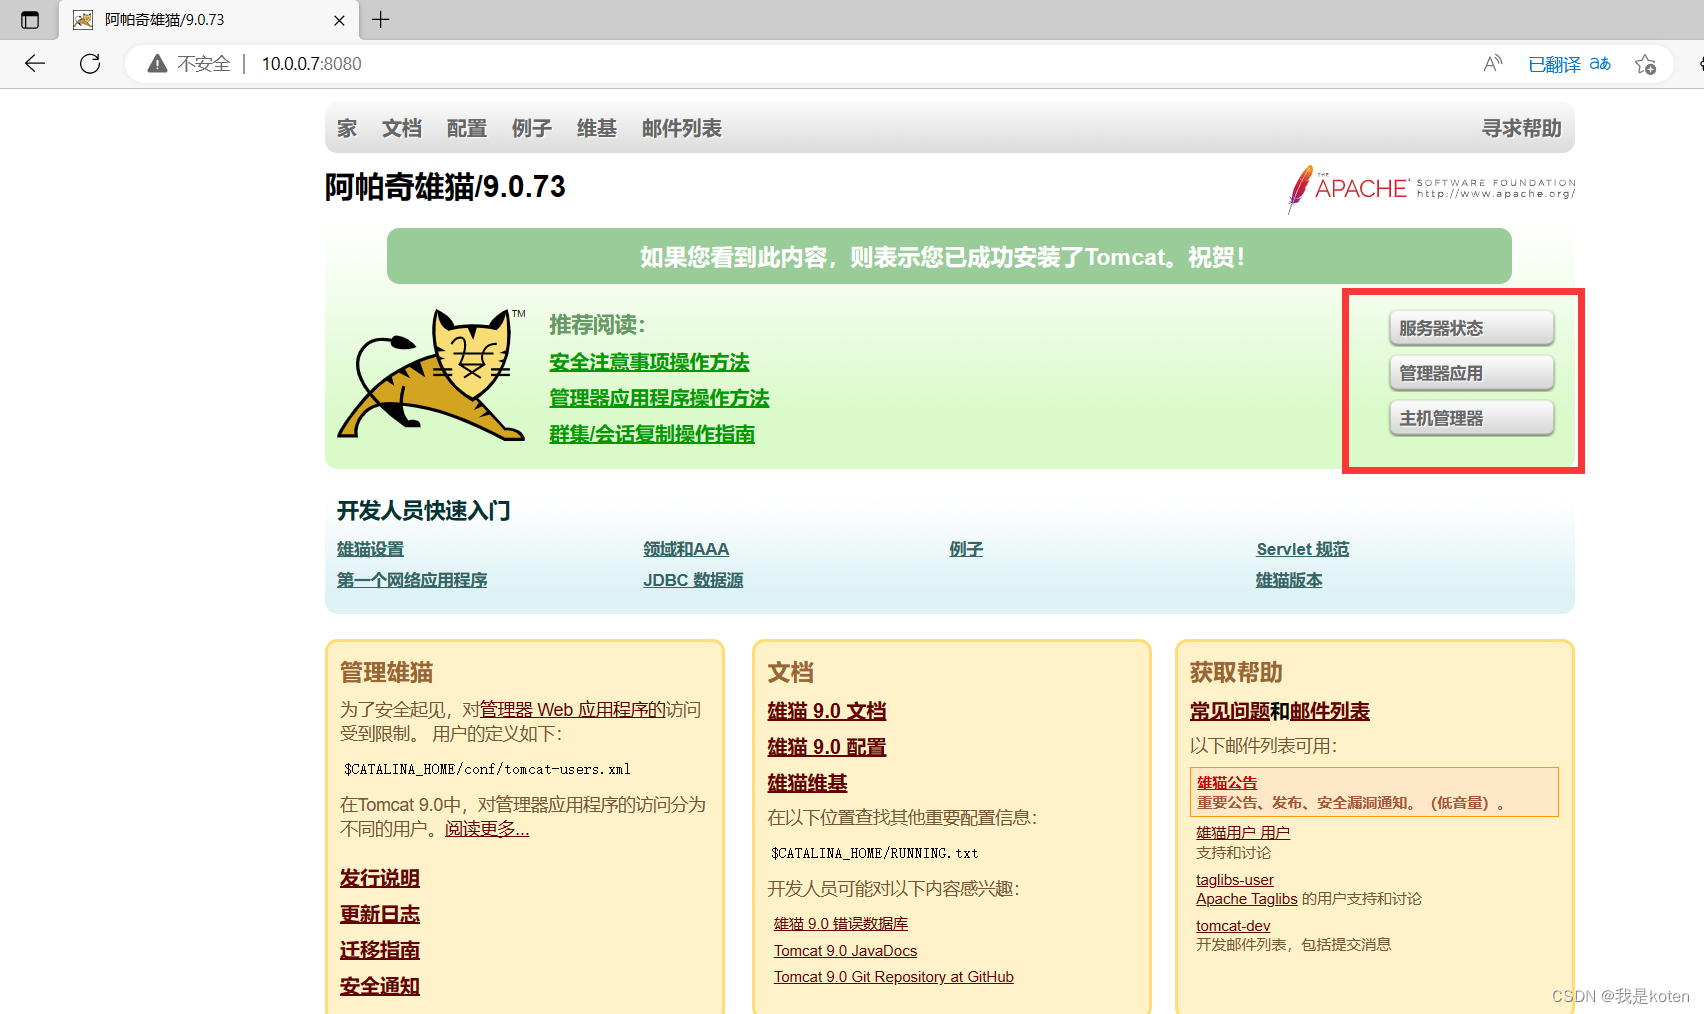Viewport: 1704px width, 1014px height.
Task: Open a new tab with plus icon
Action: pyautogui.click(x=381, y=19)
